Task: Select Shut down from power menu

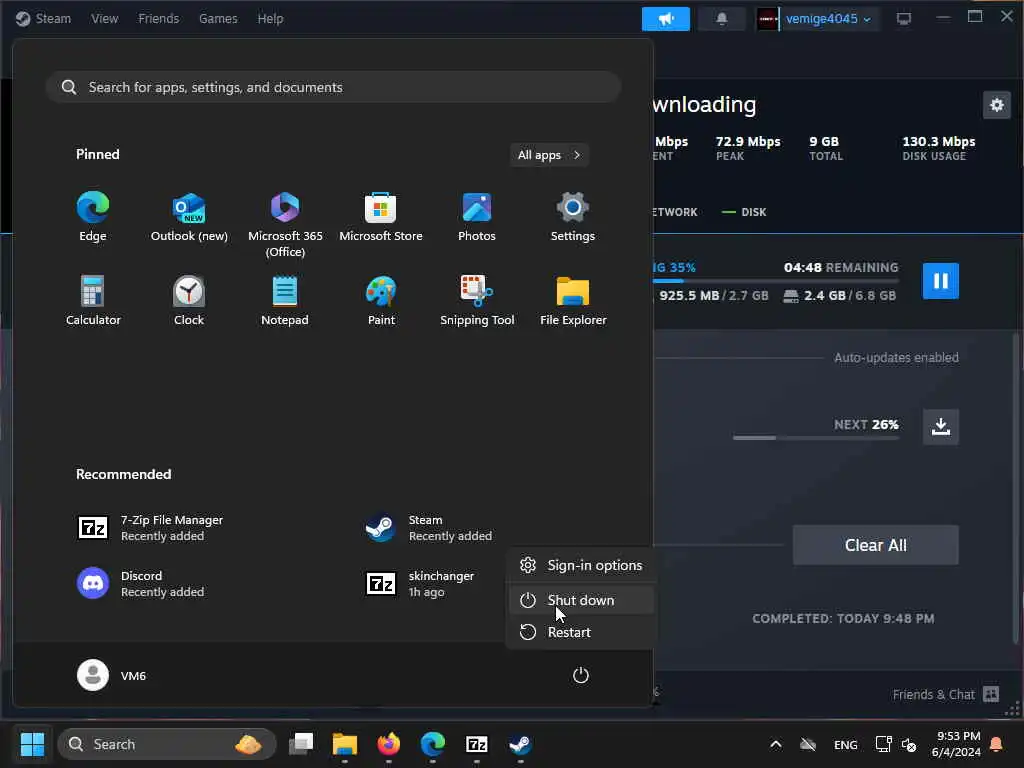Action: [581, 600]
